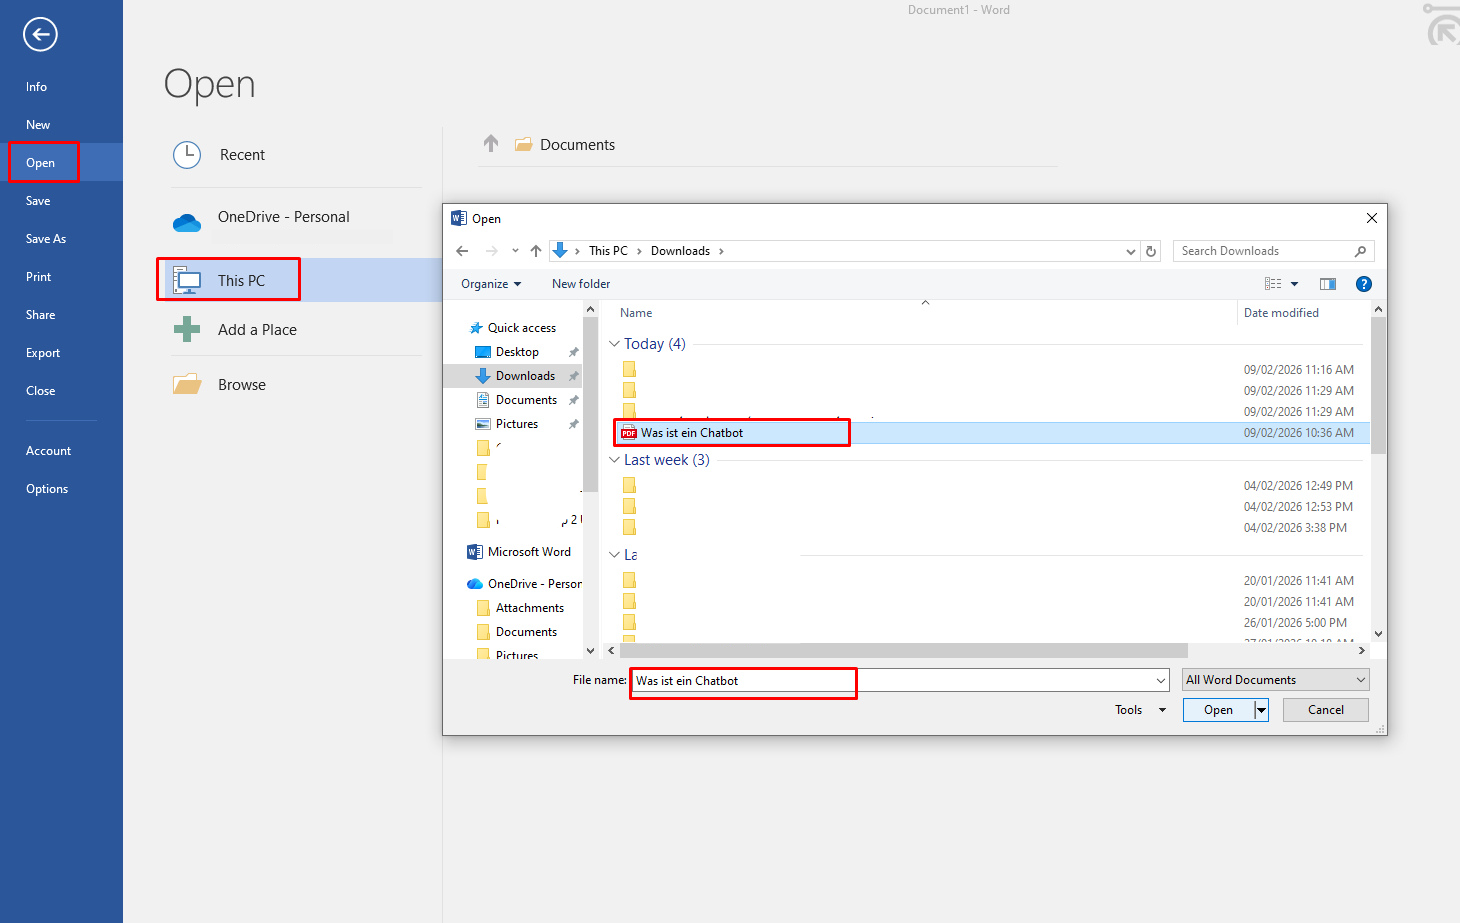Click the Refresh icon in the address bar
This screenshot has width=1460, height=923.
point(1150,250)
